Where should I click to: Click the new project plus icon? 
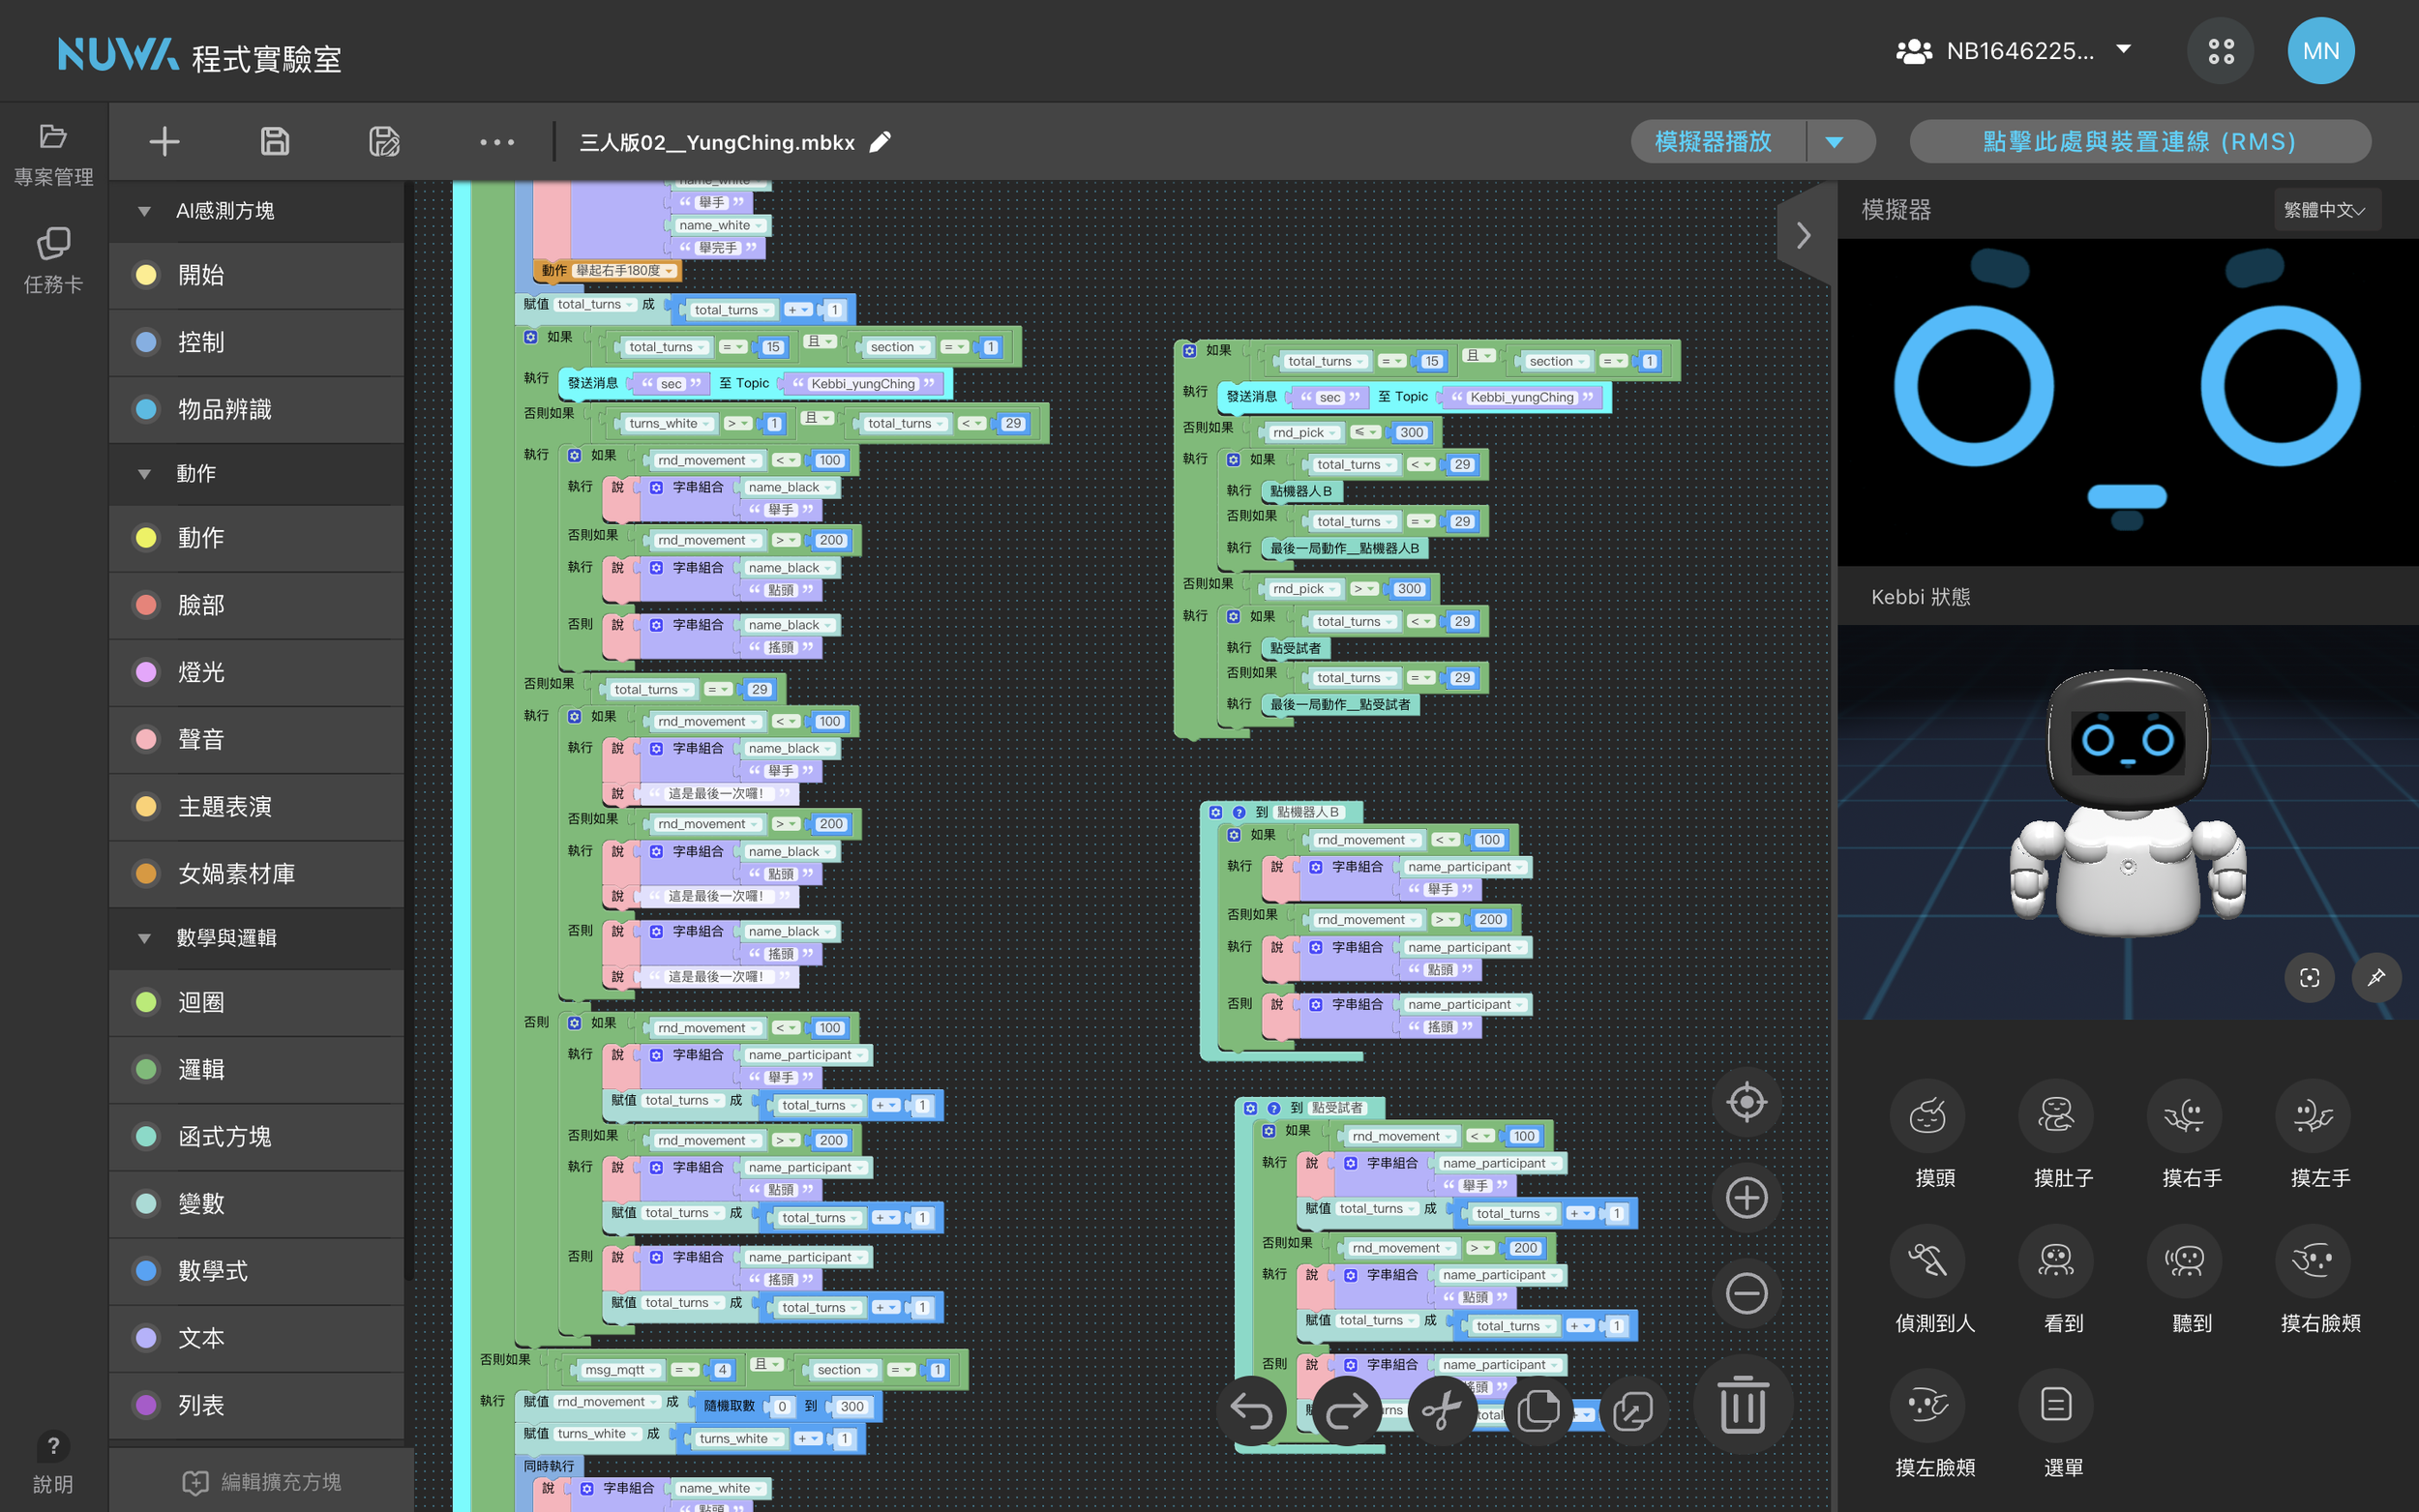[164, 142]
